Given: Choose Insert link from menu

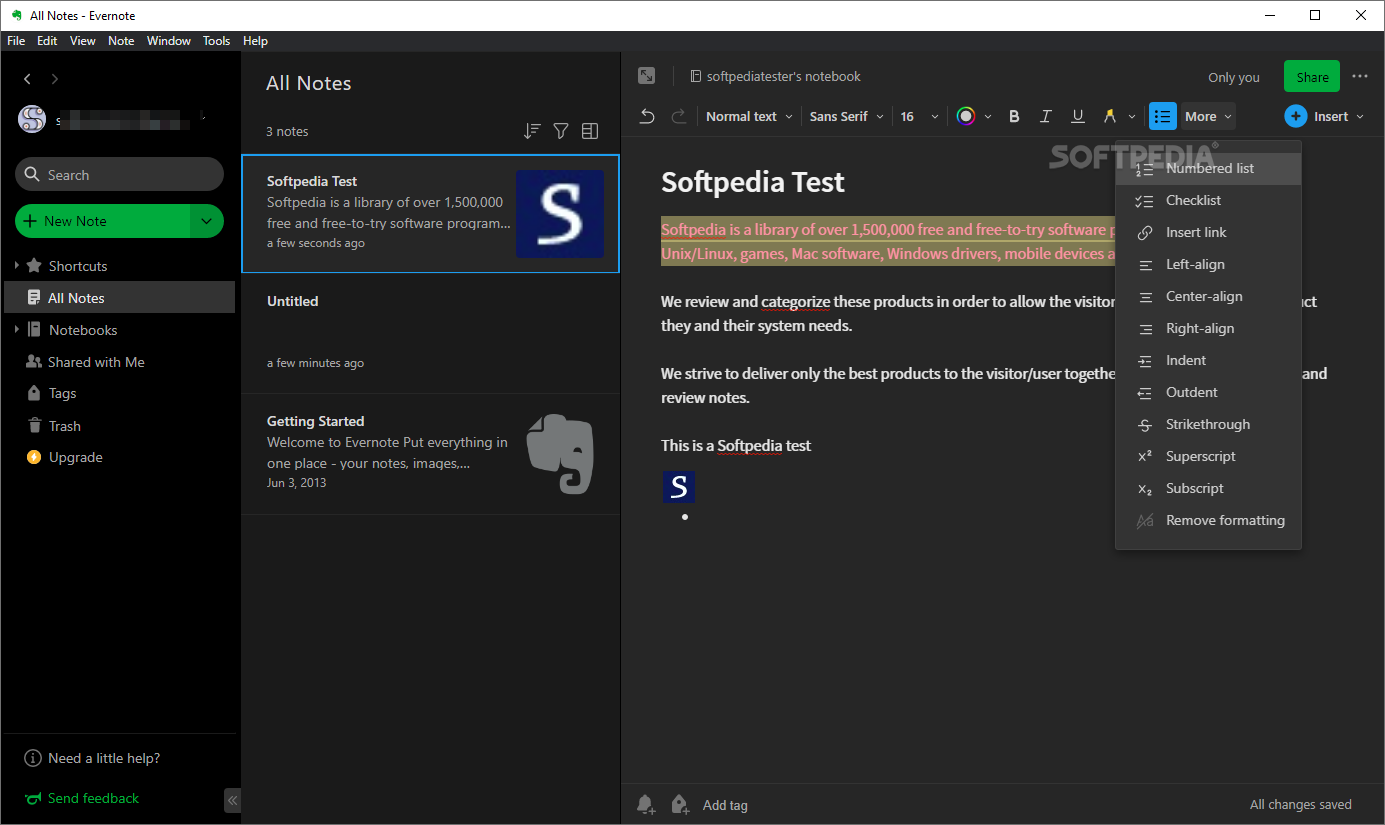Looking at the screenshot, I should point(1208,232).
